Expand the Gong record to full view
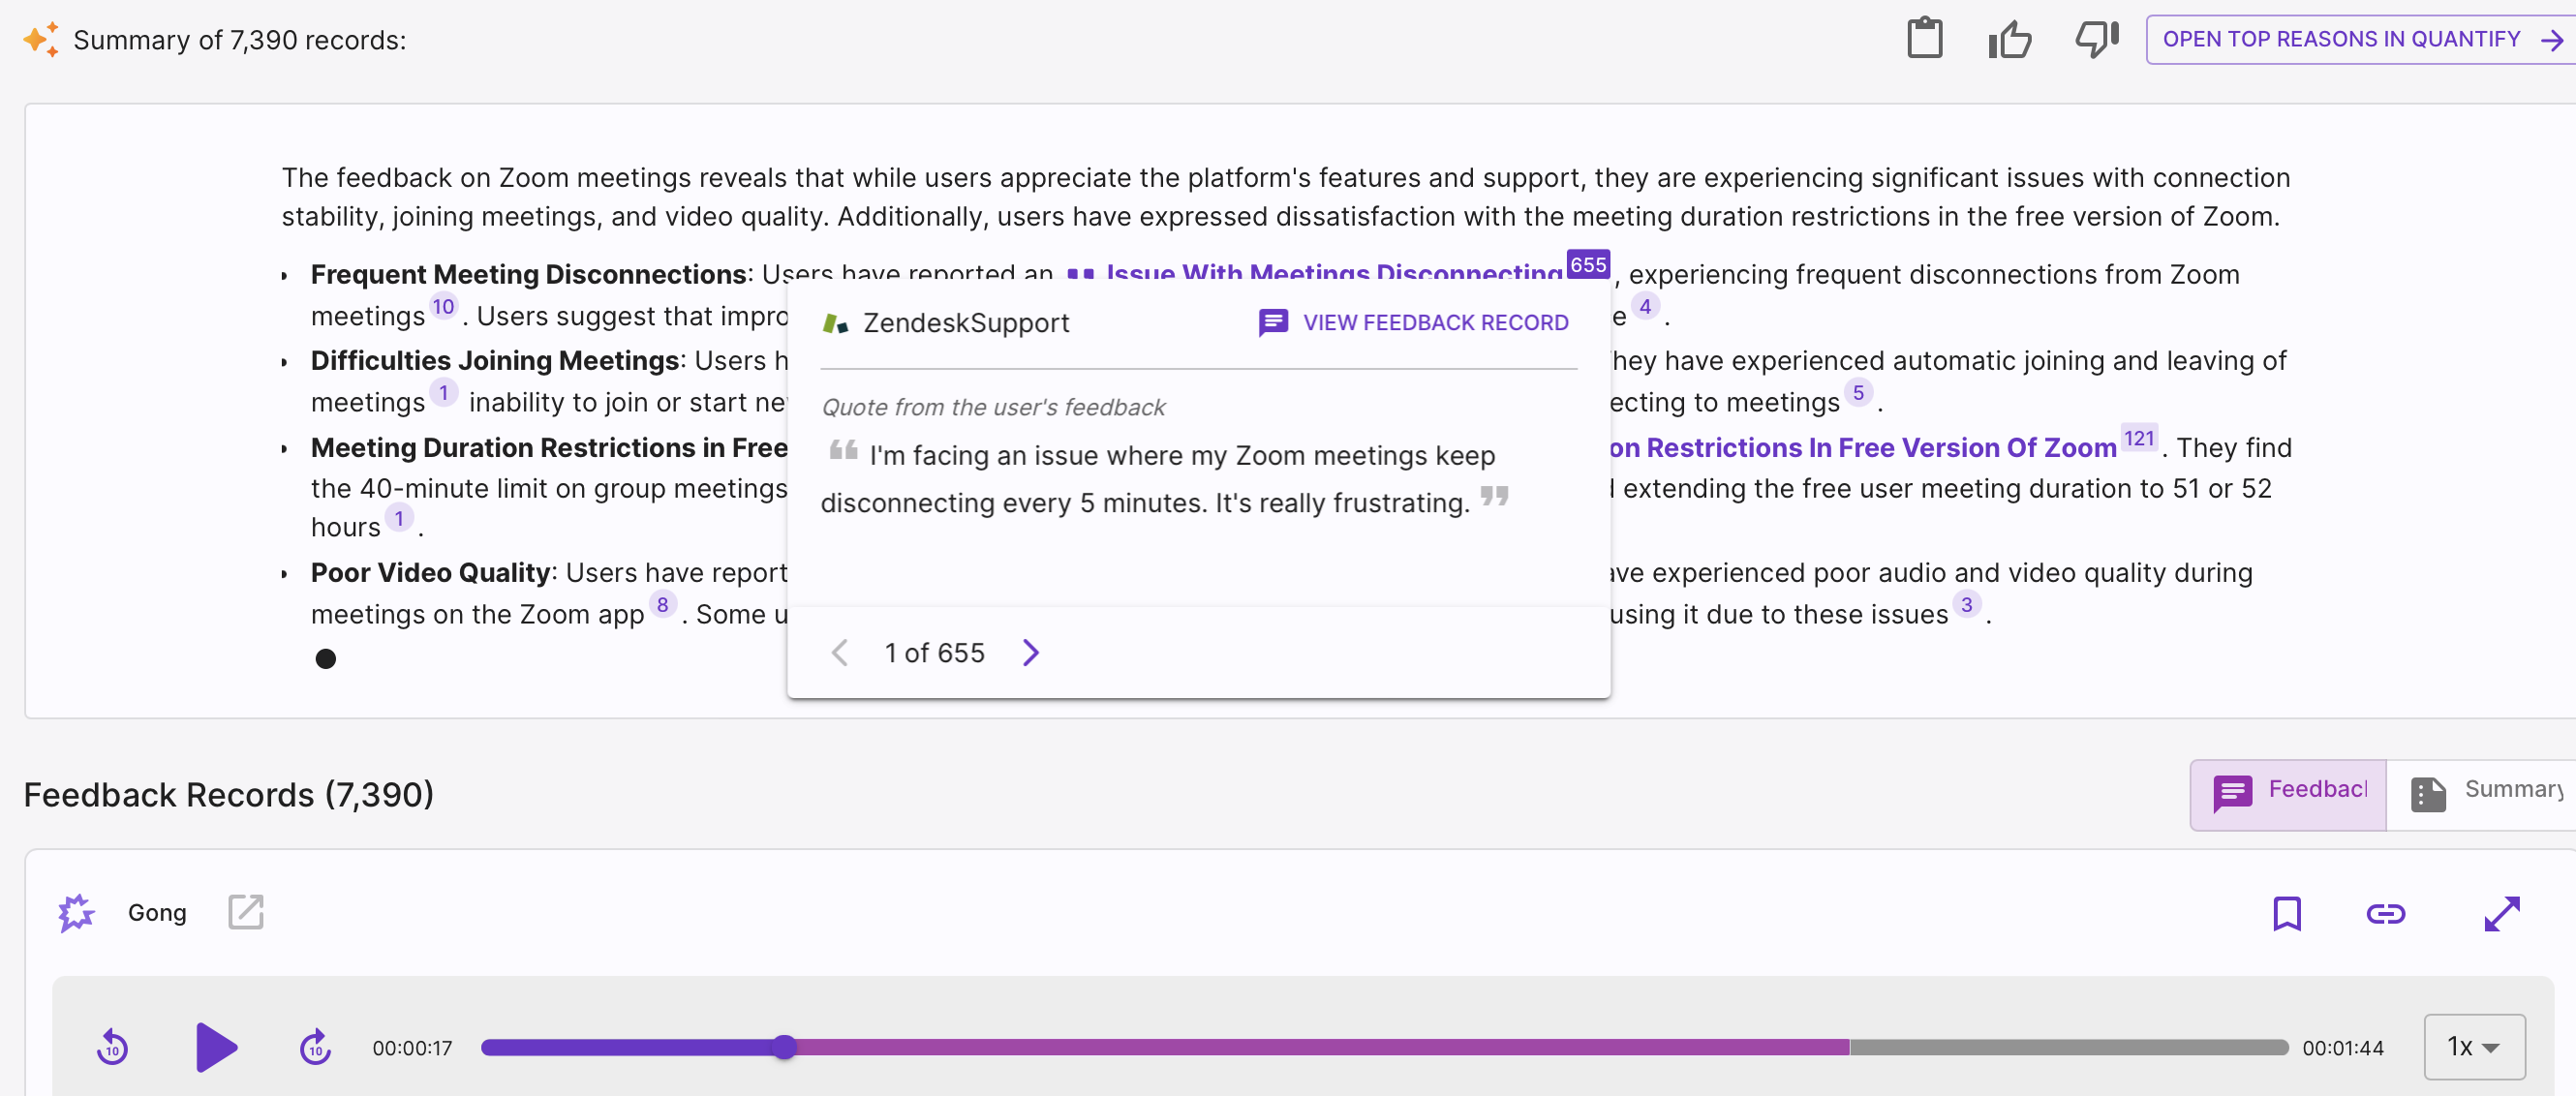Screen dimensions: 2576x1096 tap(2501, 913)
